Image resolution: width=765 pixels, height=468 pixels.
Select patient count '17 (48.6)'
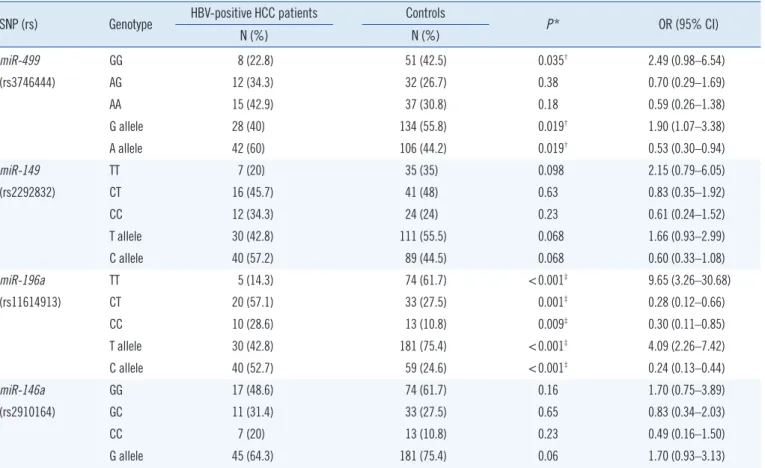253,390
